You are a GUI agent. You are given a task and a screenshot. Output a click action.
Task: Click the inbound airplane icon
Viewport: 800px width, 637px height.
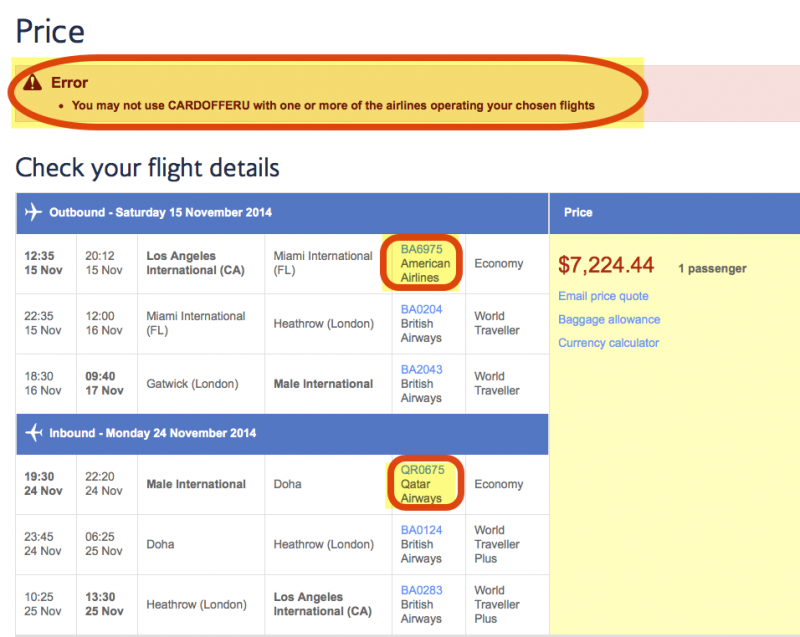pos(32,434)
